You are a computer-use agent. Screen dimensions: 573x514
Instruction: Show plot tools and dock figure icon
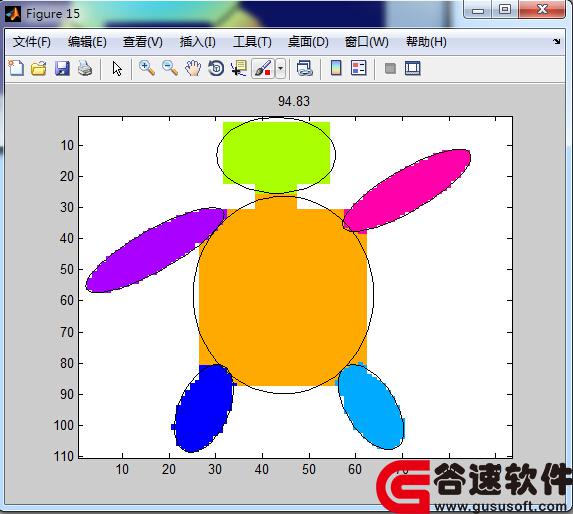tap(413, 68)
